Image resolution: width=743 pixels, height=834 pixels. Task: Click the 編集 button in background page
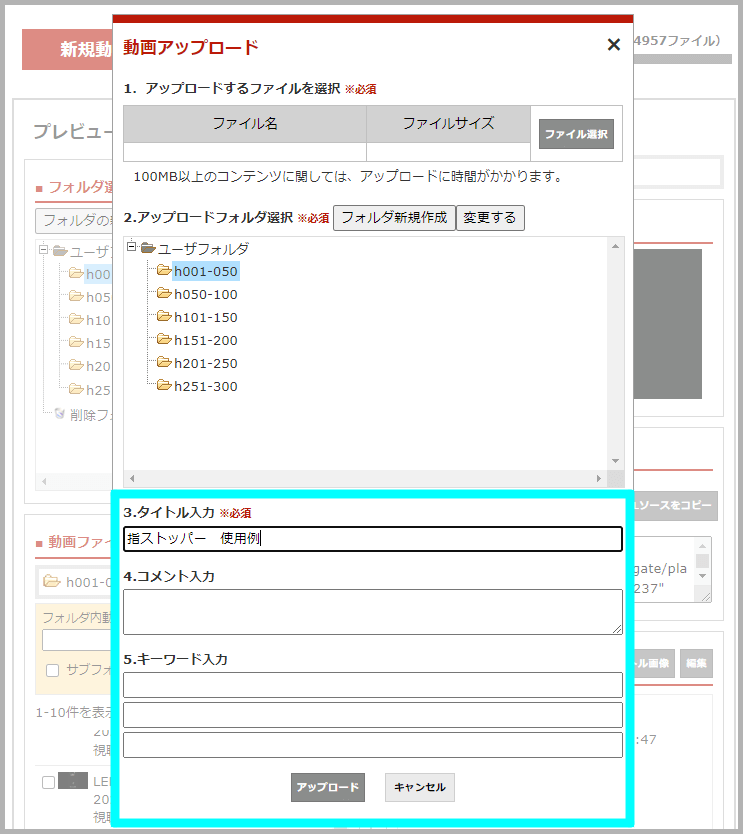point(696,663)
